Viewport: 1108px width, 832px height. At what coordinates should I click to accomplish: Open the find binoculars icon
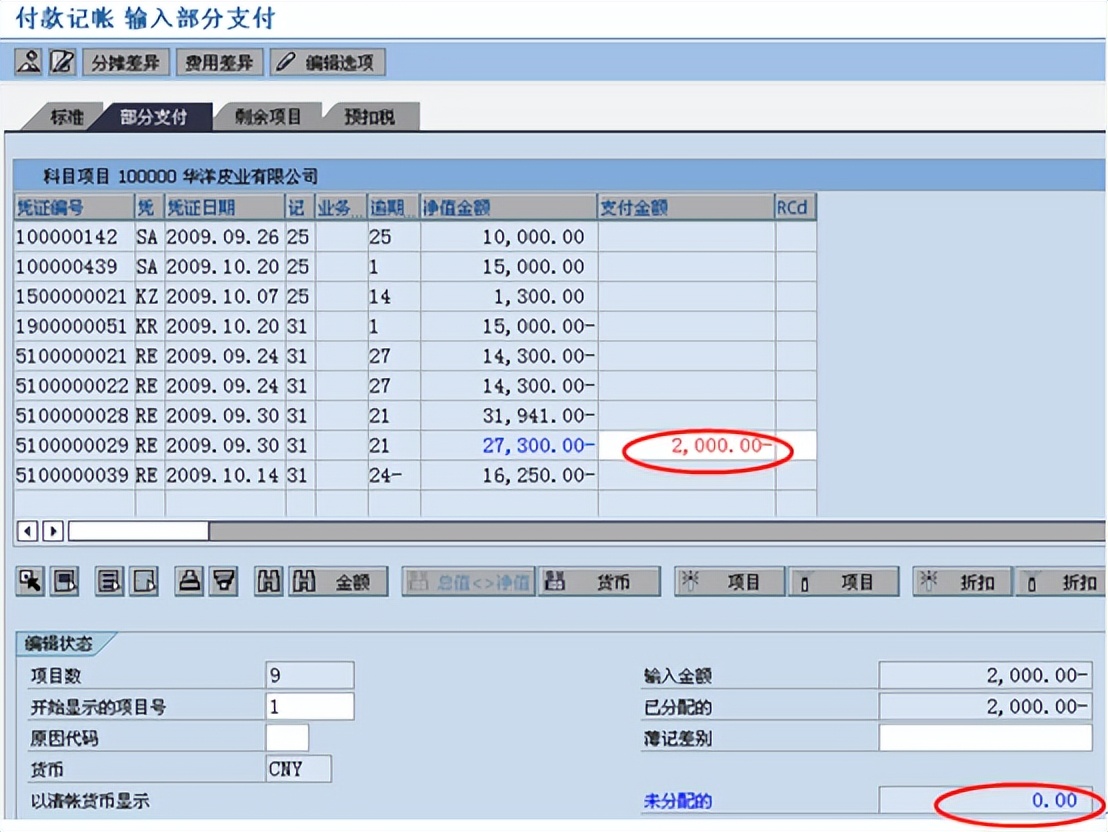click(x=268, y=581)
